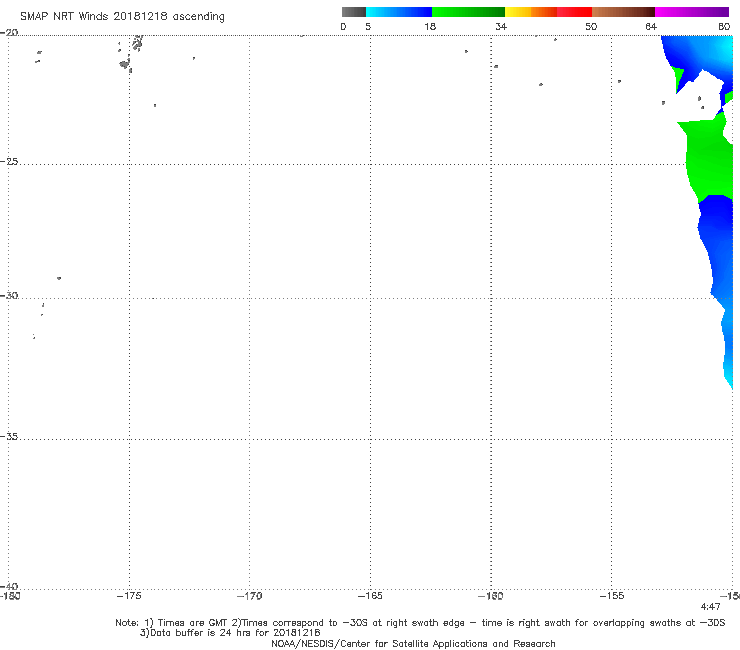Click the yellow-to-red color bar segment
The width and height of the screenshot is (740, 650).
coord(548,12)
